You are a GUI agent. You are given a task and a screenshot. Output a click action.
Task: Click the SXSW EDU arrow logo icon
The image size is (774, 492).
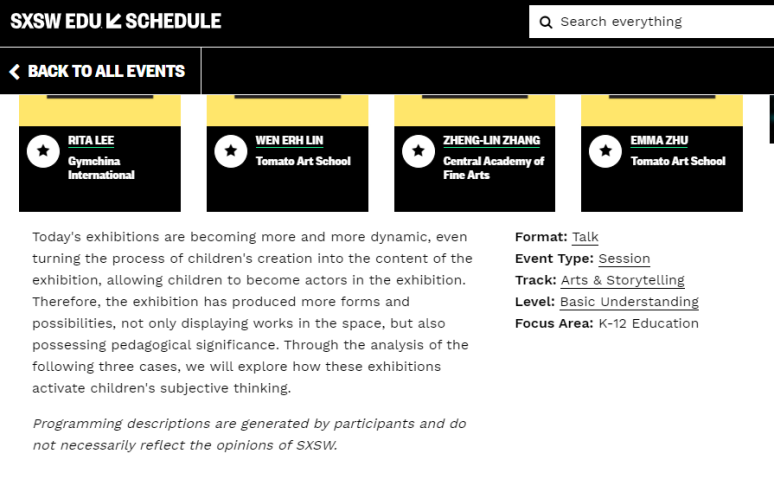(114, 21)
